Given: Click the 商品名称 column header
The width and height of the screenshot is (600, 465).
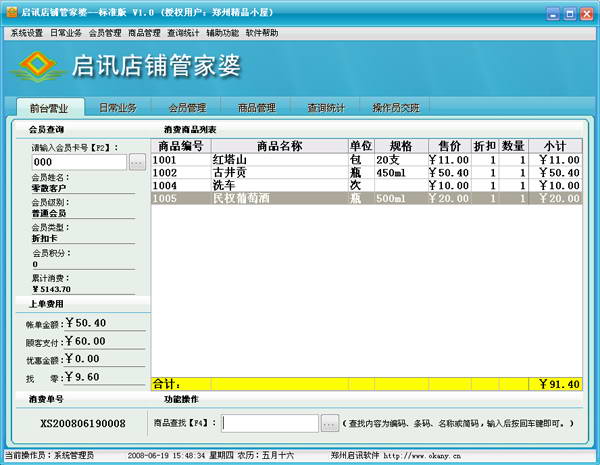Looking at the screenshot, I should pos(279,146).
